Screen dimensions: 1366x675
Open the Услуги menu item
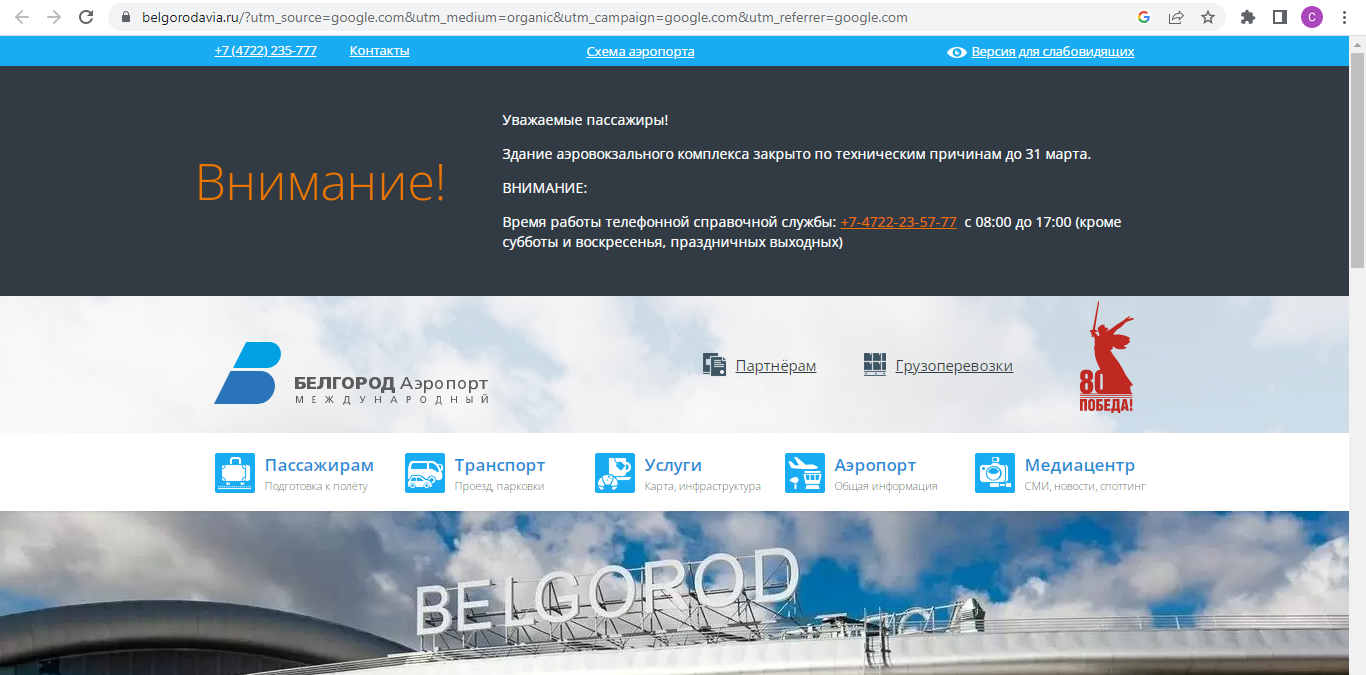click(673, 465)
